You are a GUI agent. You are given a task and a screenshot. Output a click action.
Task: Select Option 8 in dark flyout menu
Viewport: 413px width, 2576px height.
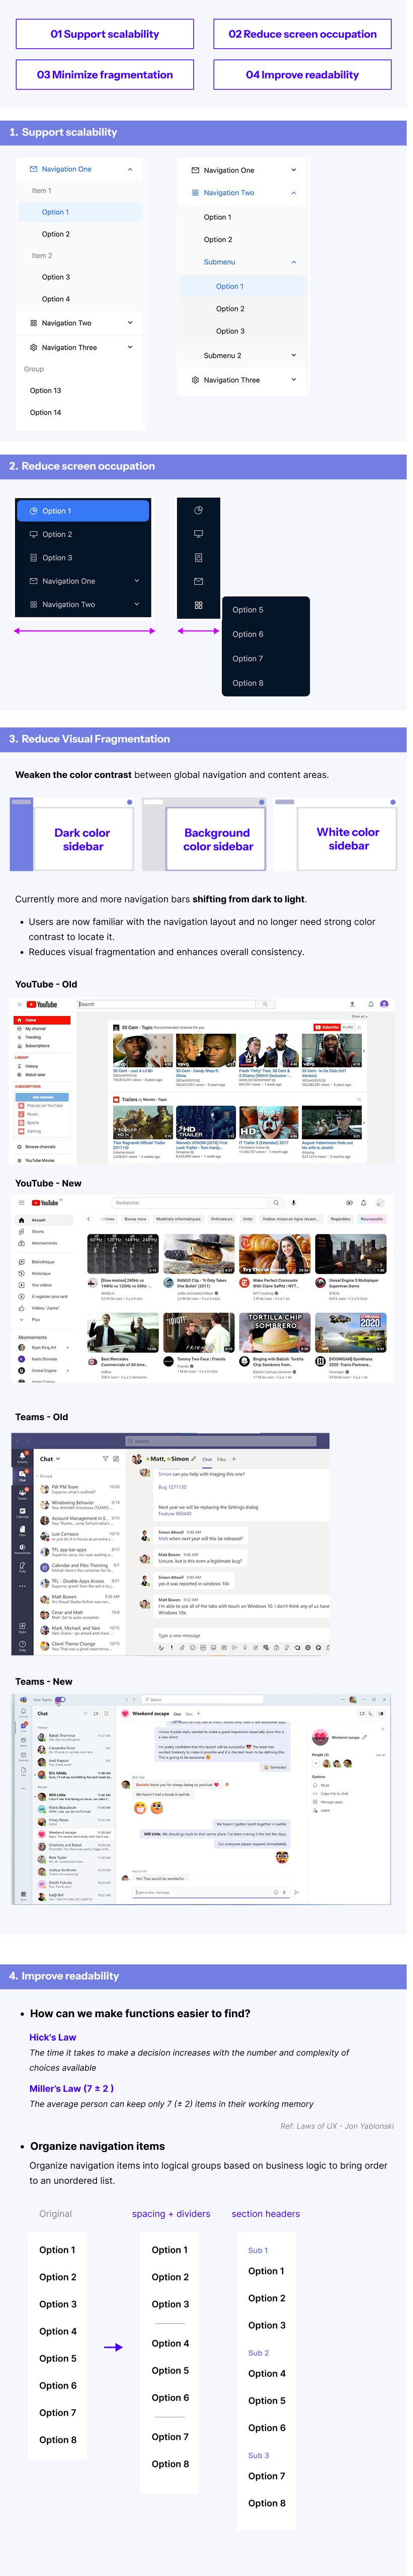[248, 683]
